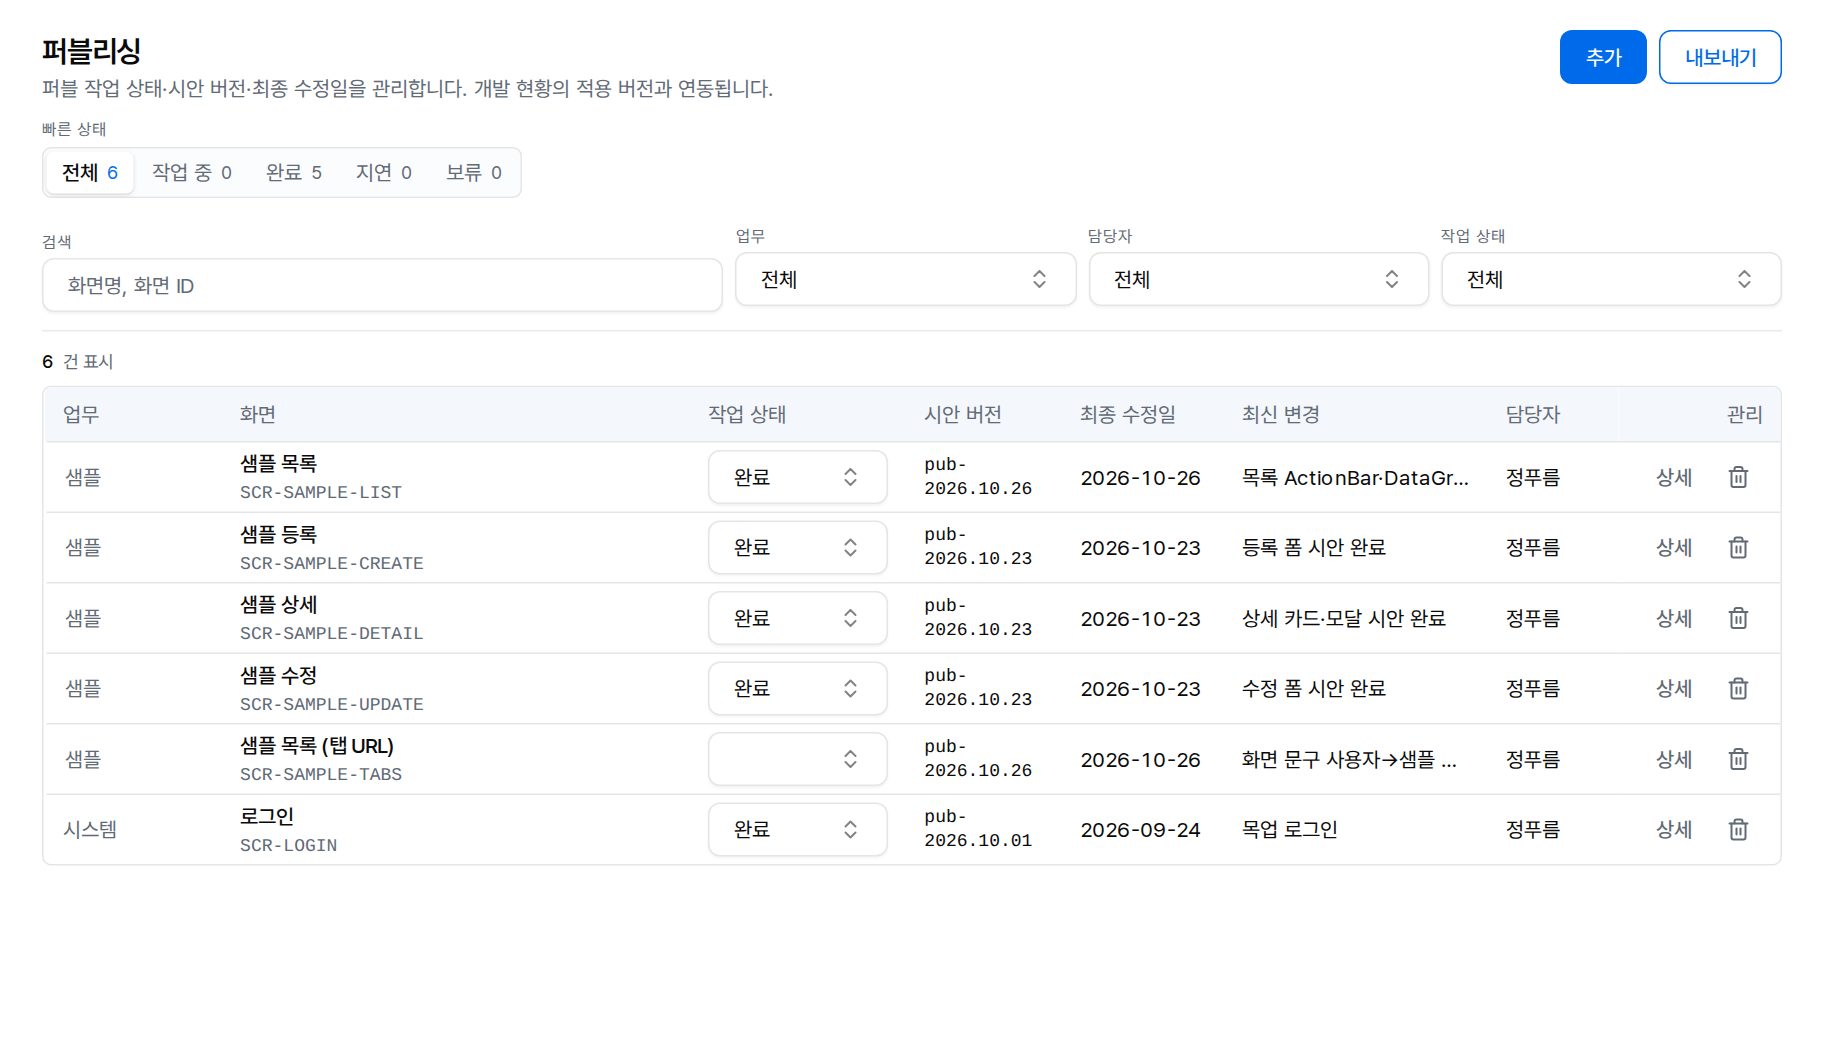Click the 시스템 cell in login row
This screenshot has height=1050, width=1824.
[90, 829]
